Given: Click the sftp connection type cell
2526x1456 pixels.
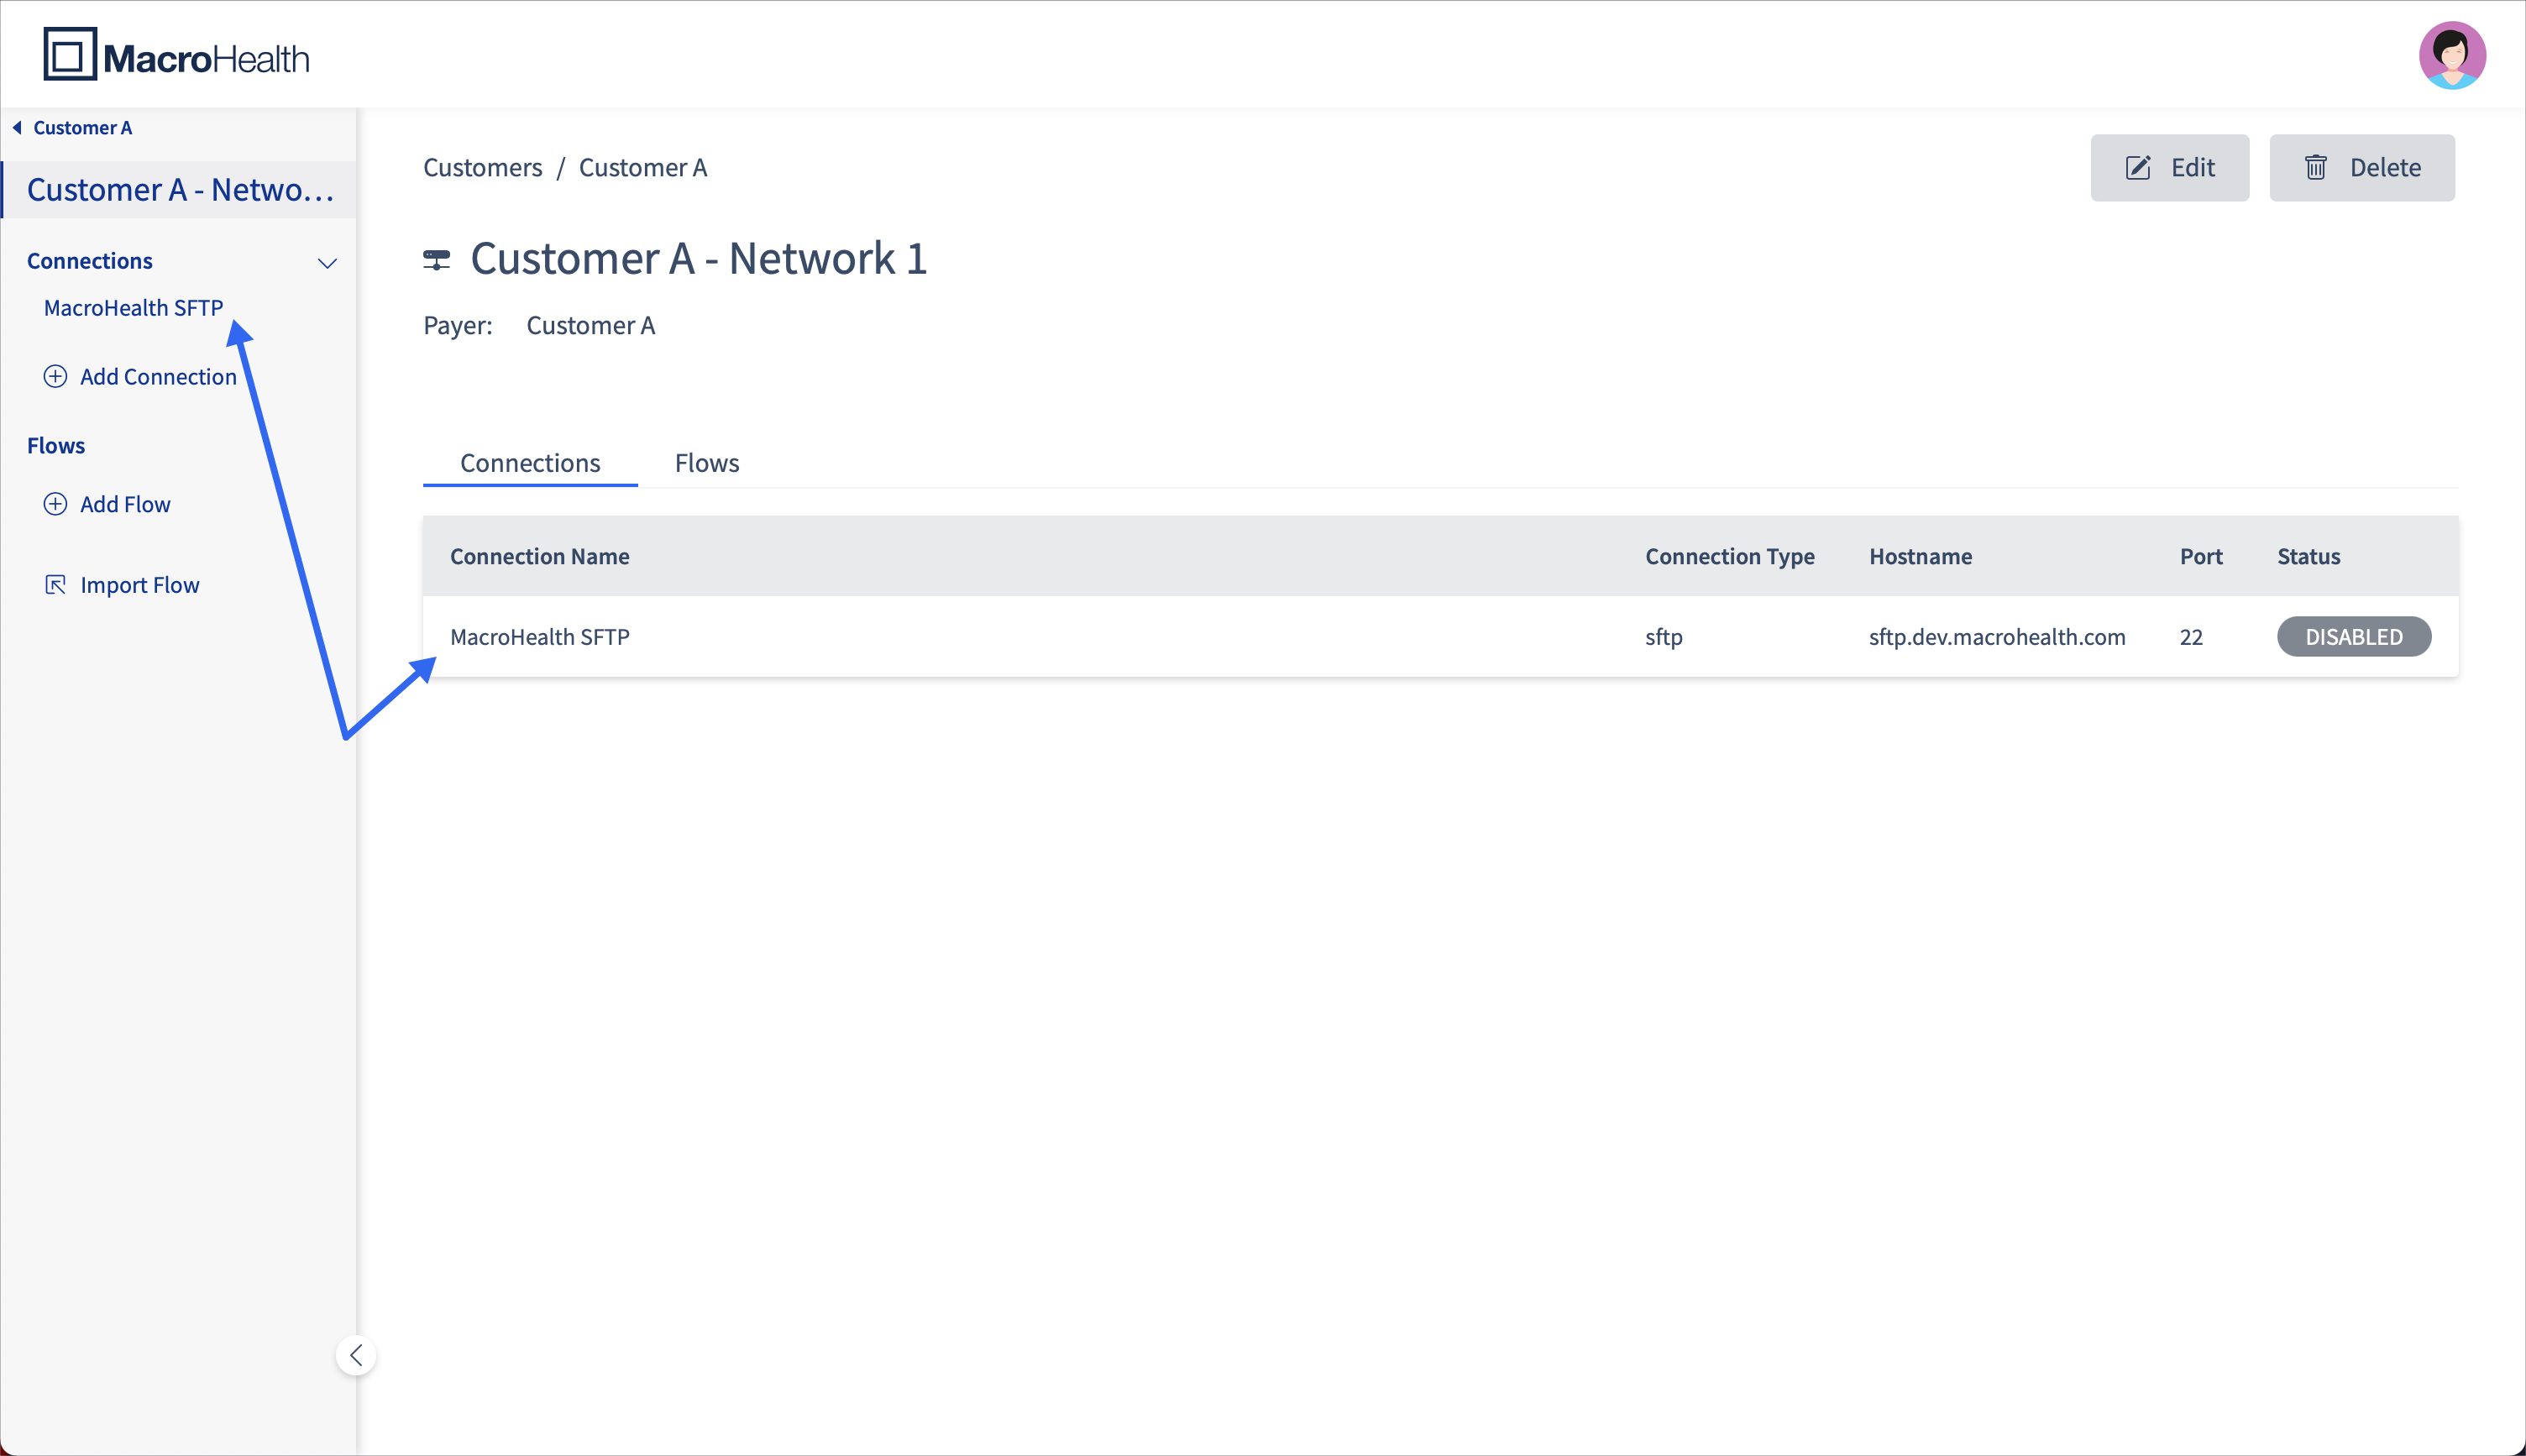Looking at the screenshot, I should (1664, 637).
